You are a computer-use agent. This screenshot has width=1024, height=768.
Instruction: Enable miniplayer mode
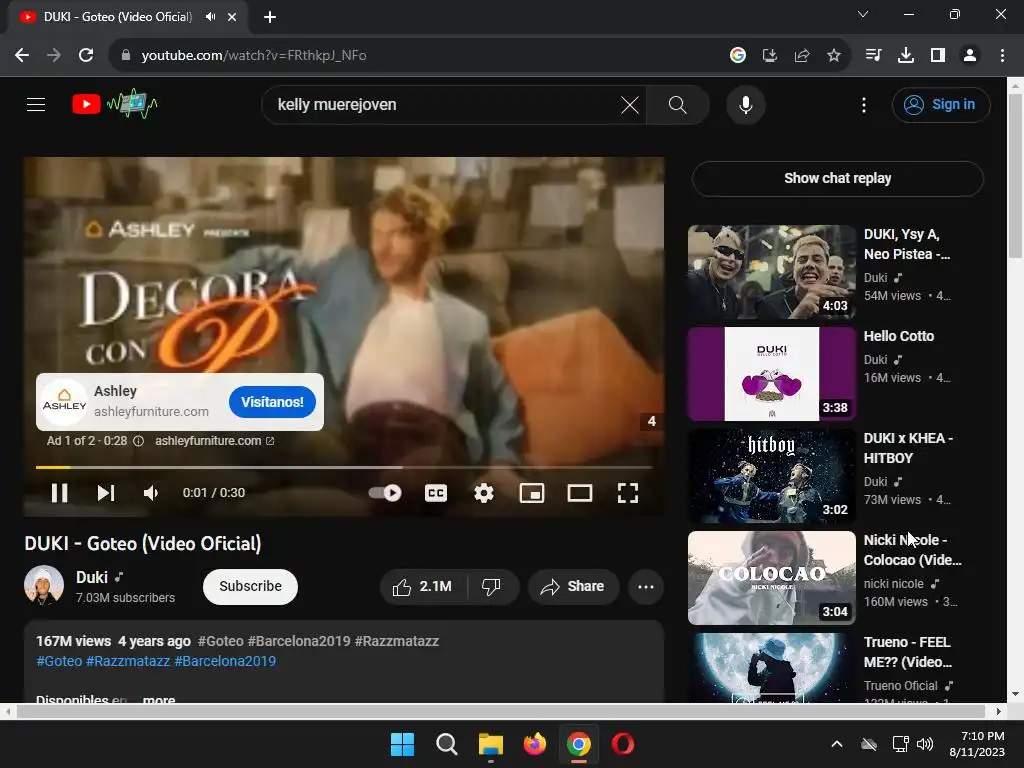point(532,493)
